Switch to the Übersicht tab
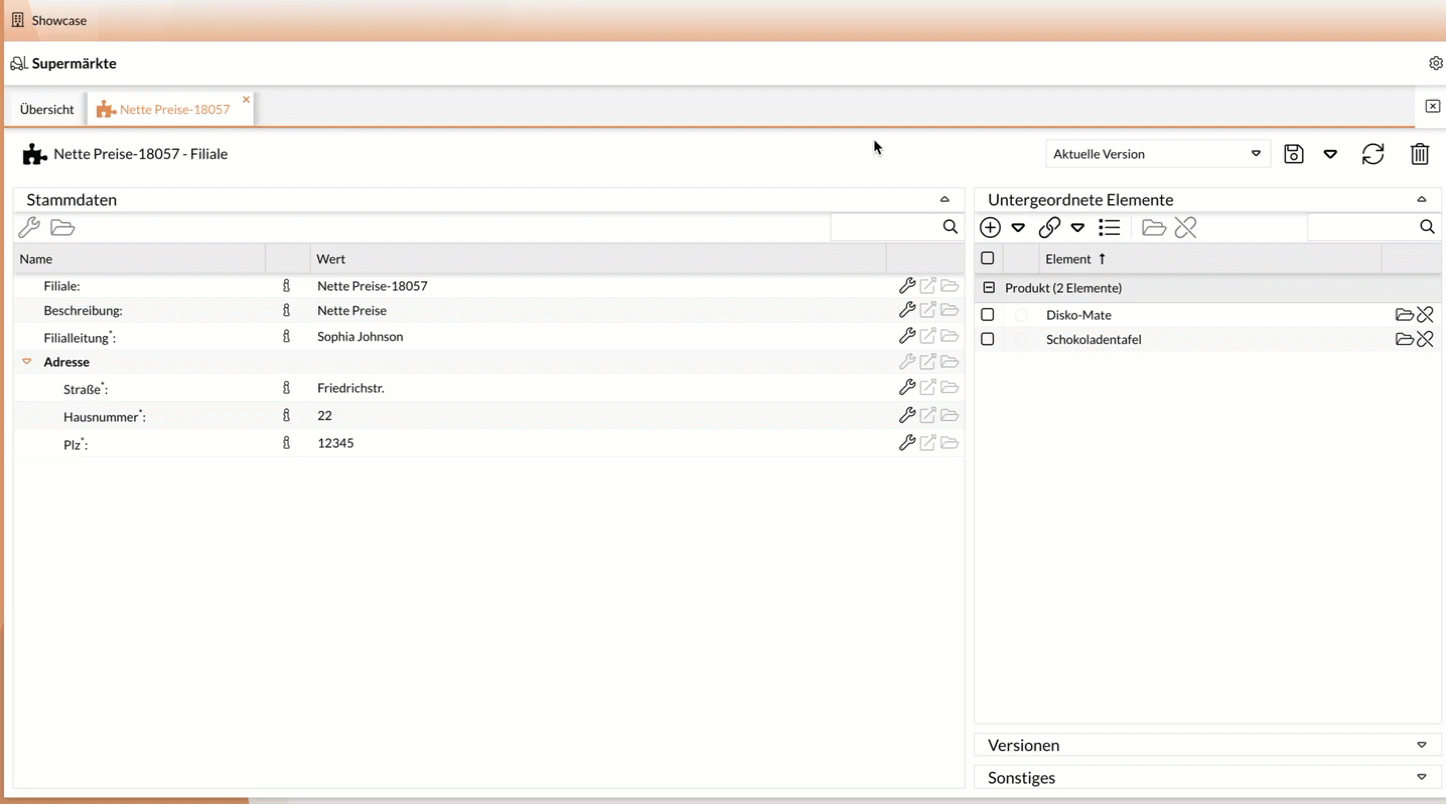The image size is (1446, 804). pos(47,110)
